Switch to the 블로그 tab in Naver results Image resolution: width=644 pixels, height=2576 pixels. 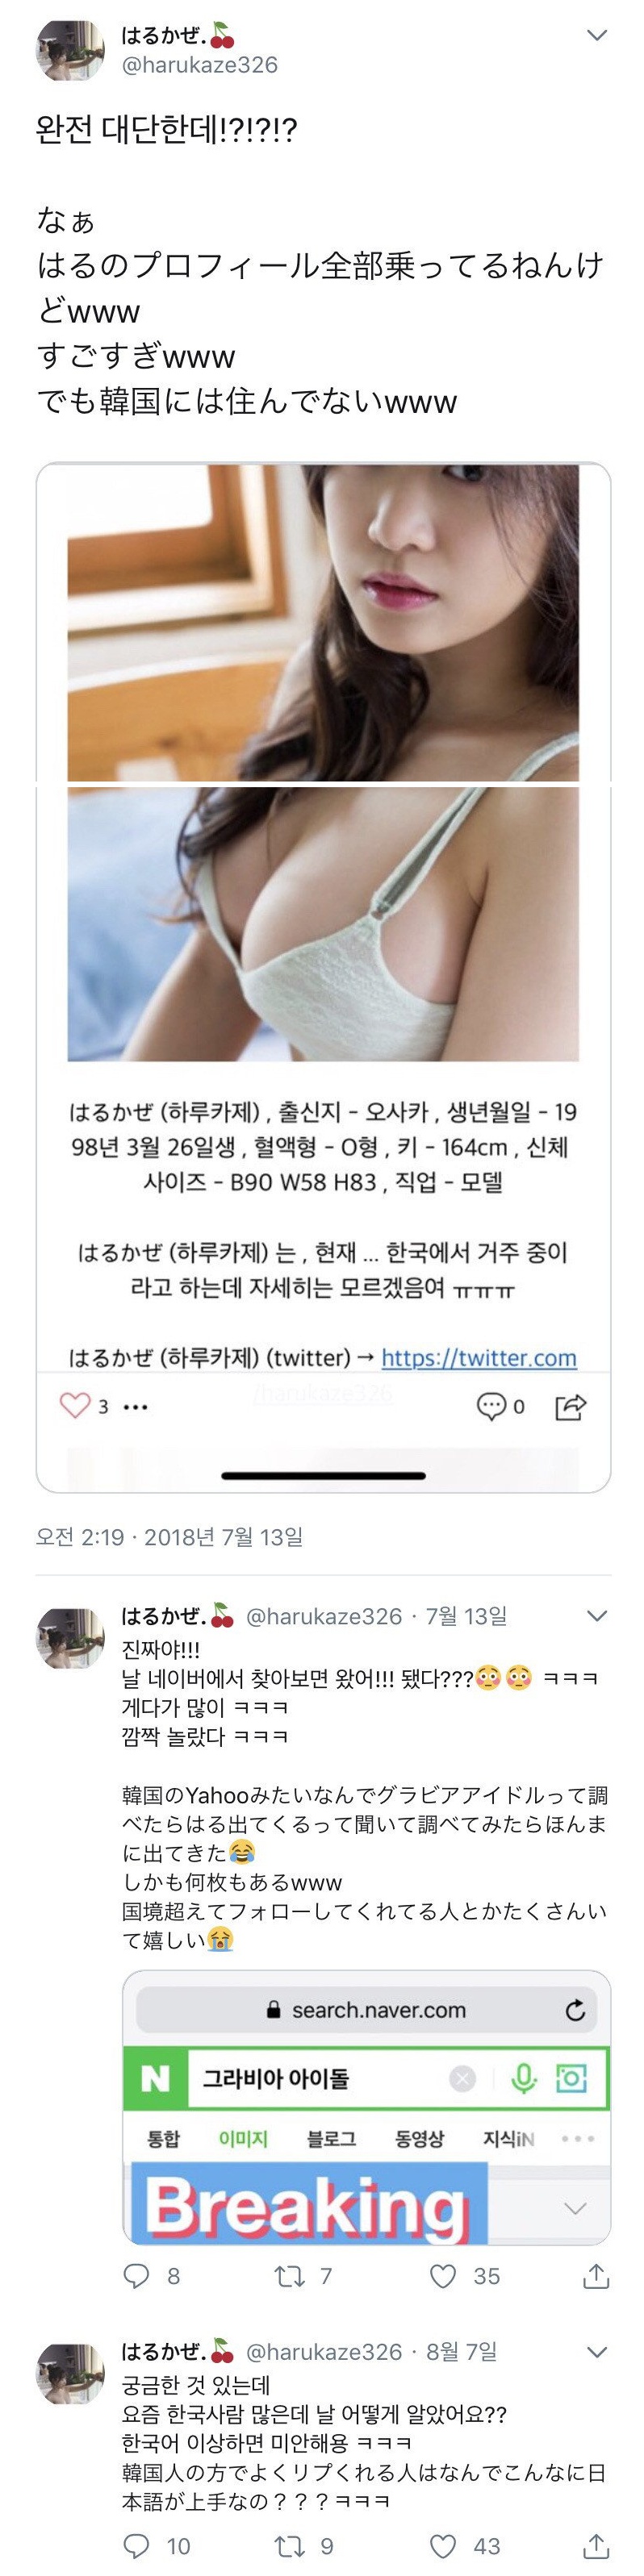pos(331,2139)
